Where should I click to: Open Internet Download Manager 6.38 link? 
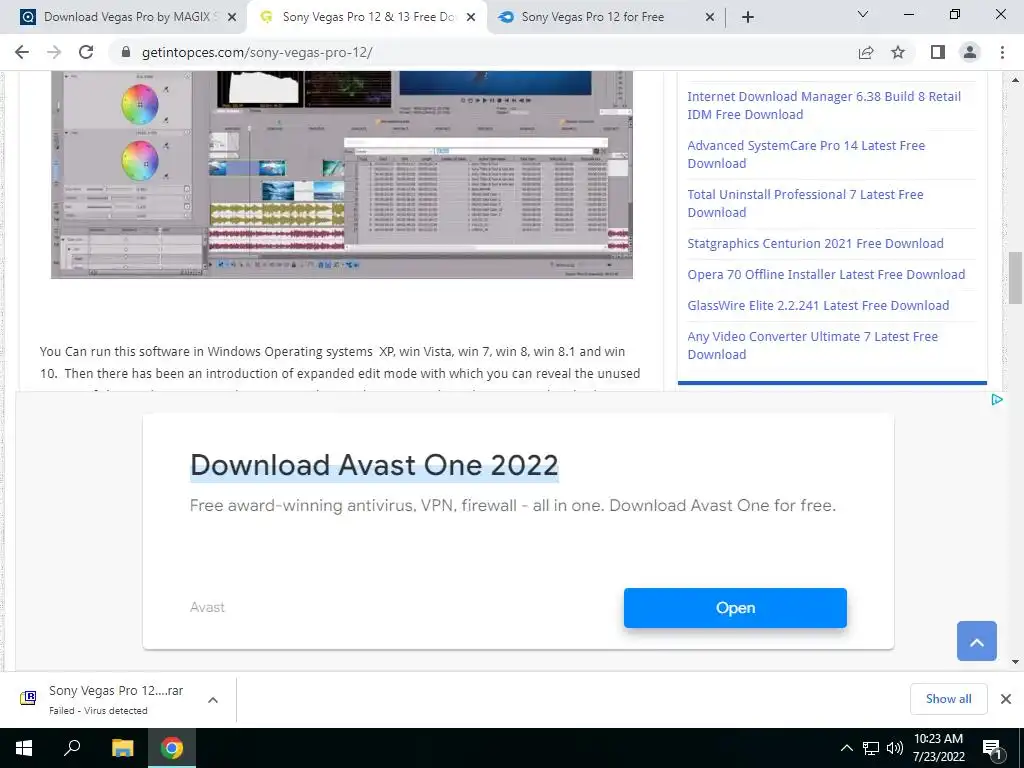824,105
